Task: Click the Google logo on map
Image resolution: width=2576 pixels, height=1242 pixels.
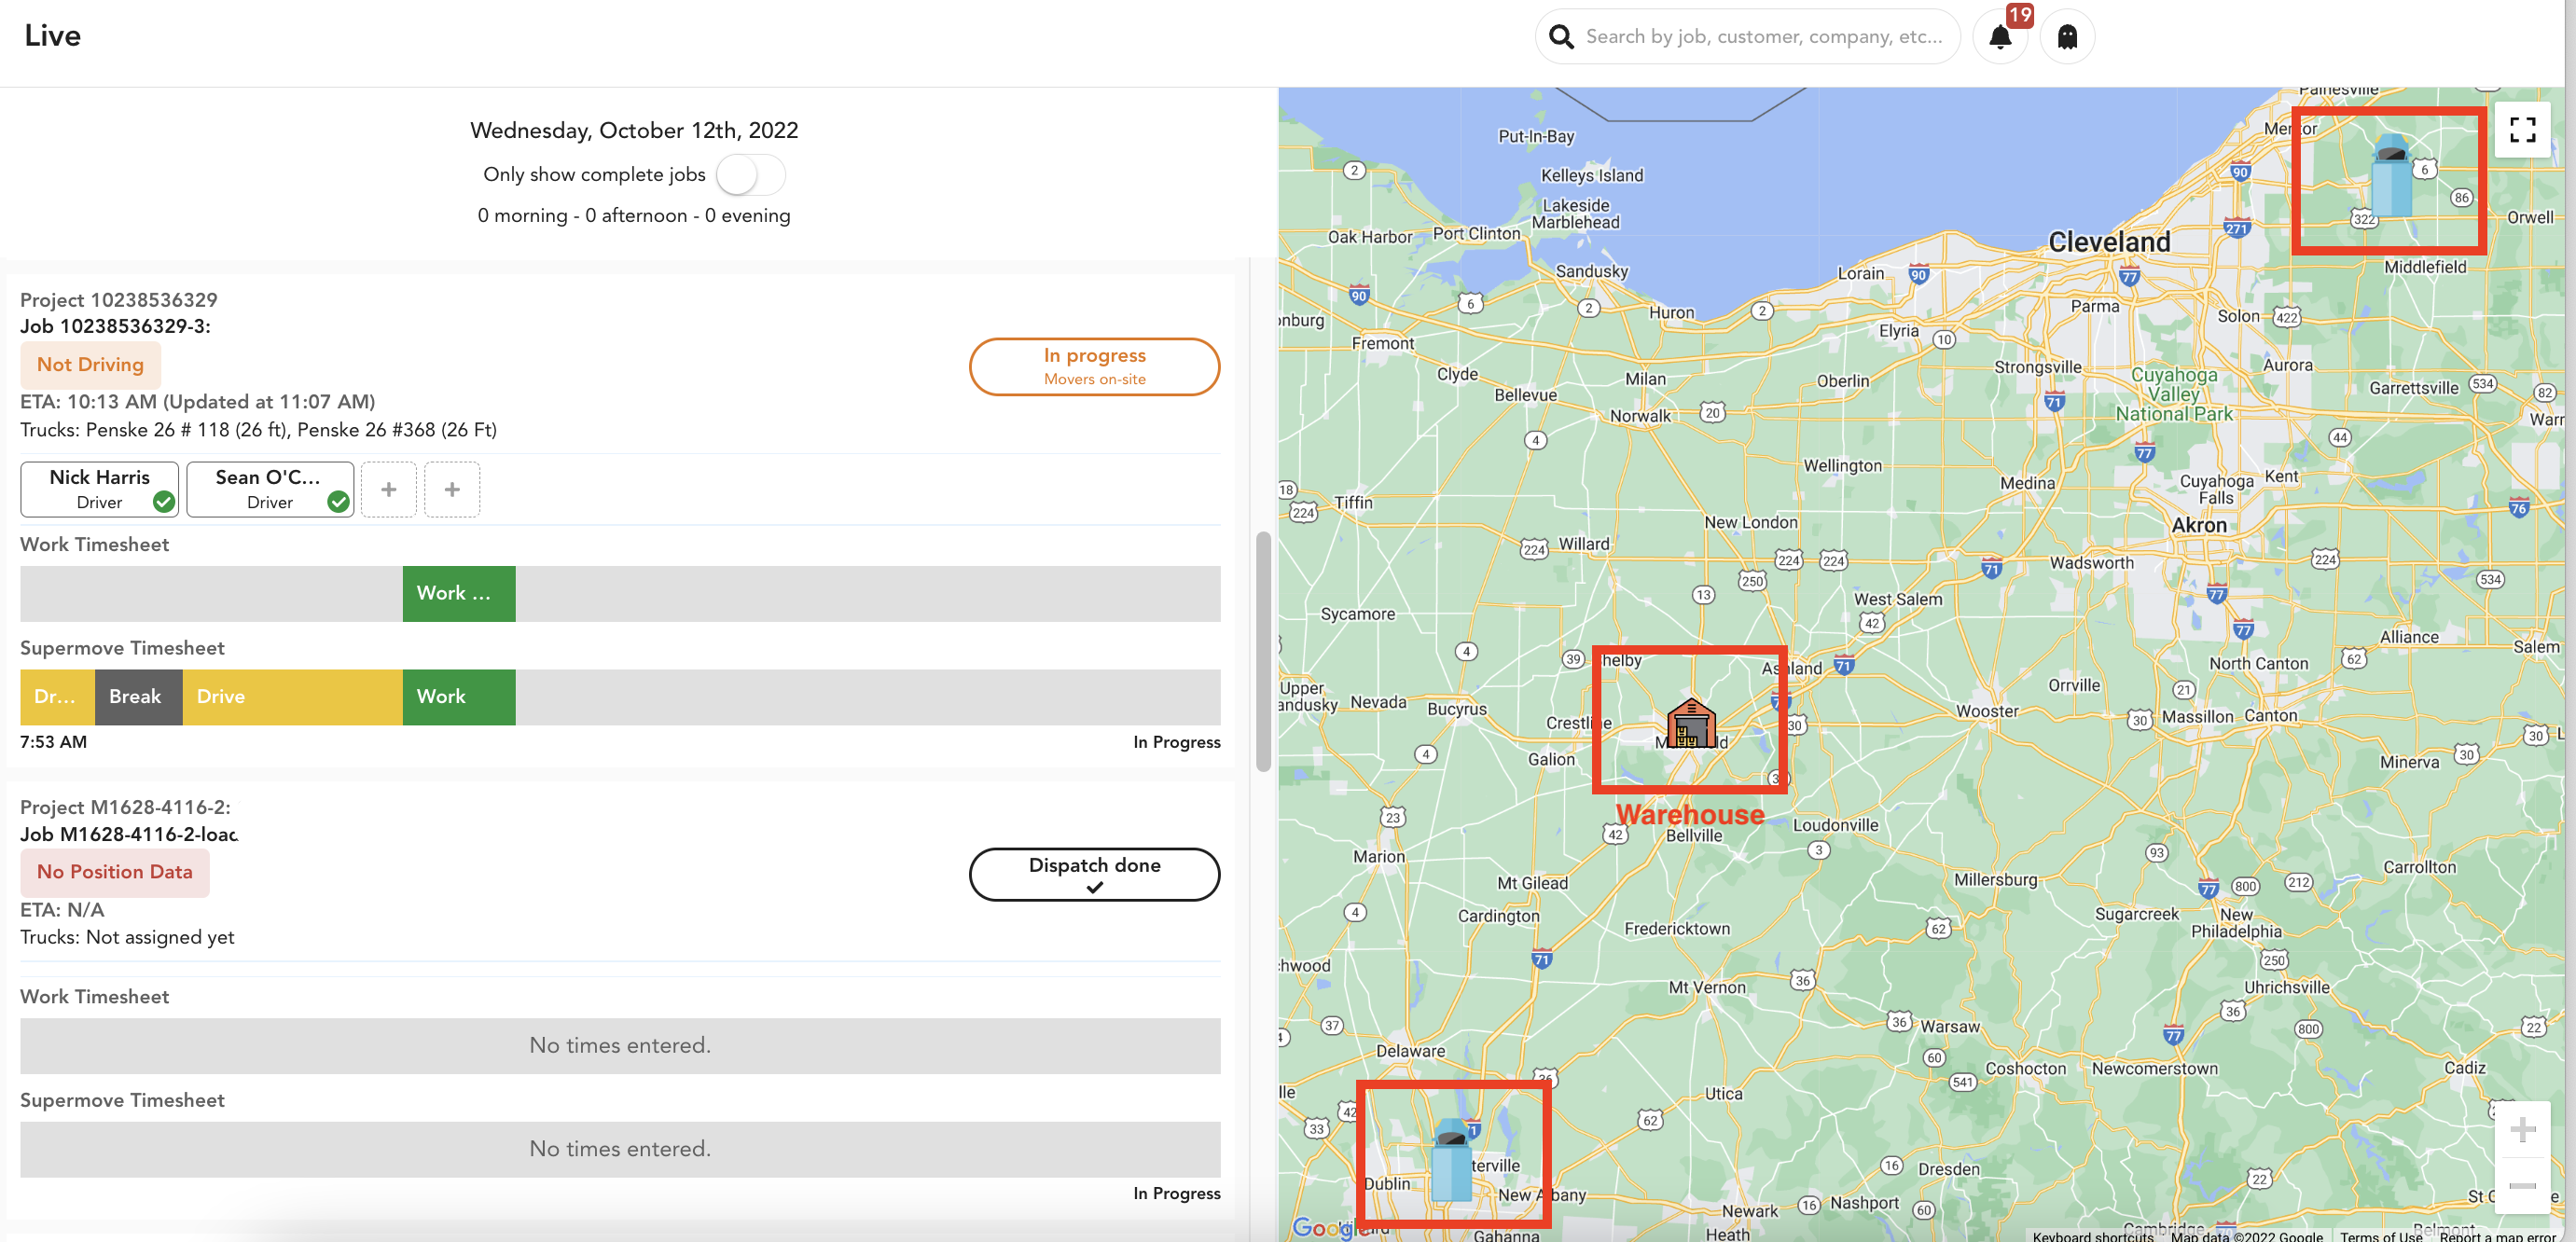Action: tap(1330, 1227)
